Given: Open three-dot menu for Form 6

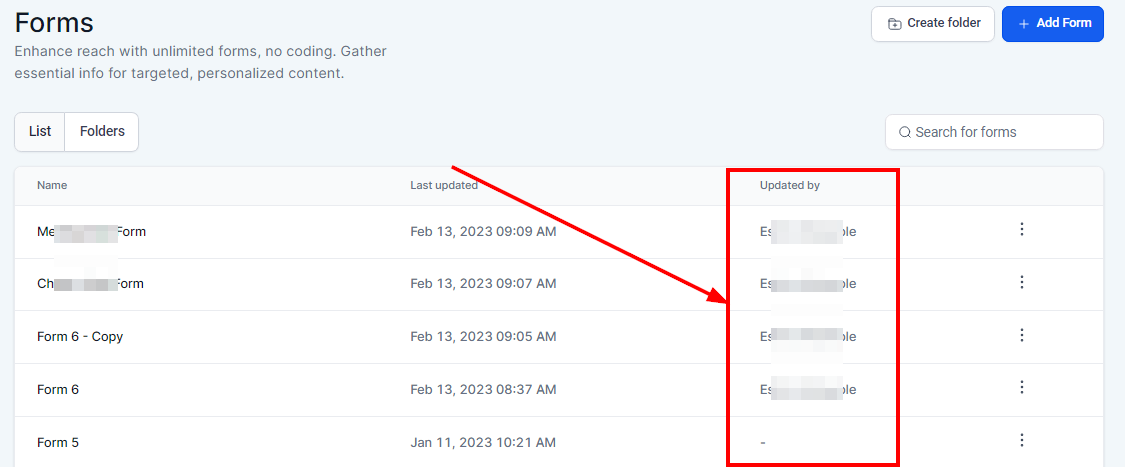Looking at the screenshot, I should 1021,388.
